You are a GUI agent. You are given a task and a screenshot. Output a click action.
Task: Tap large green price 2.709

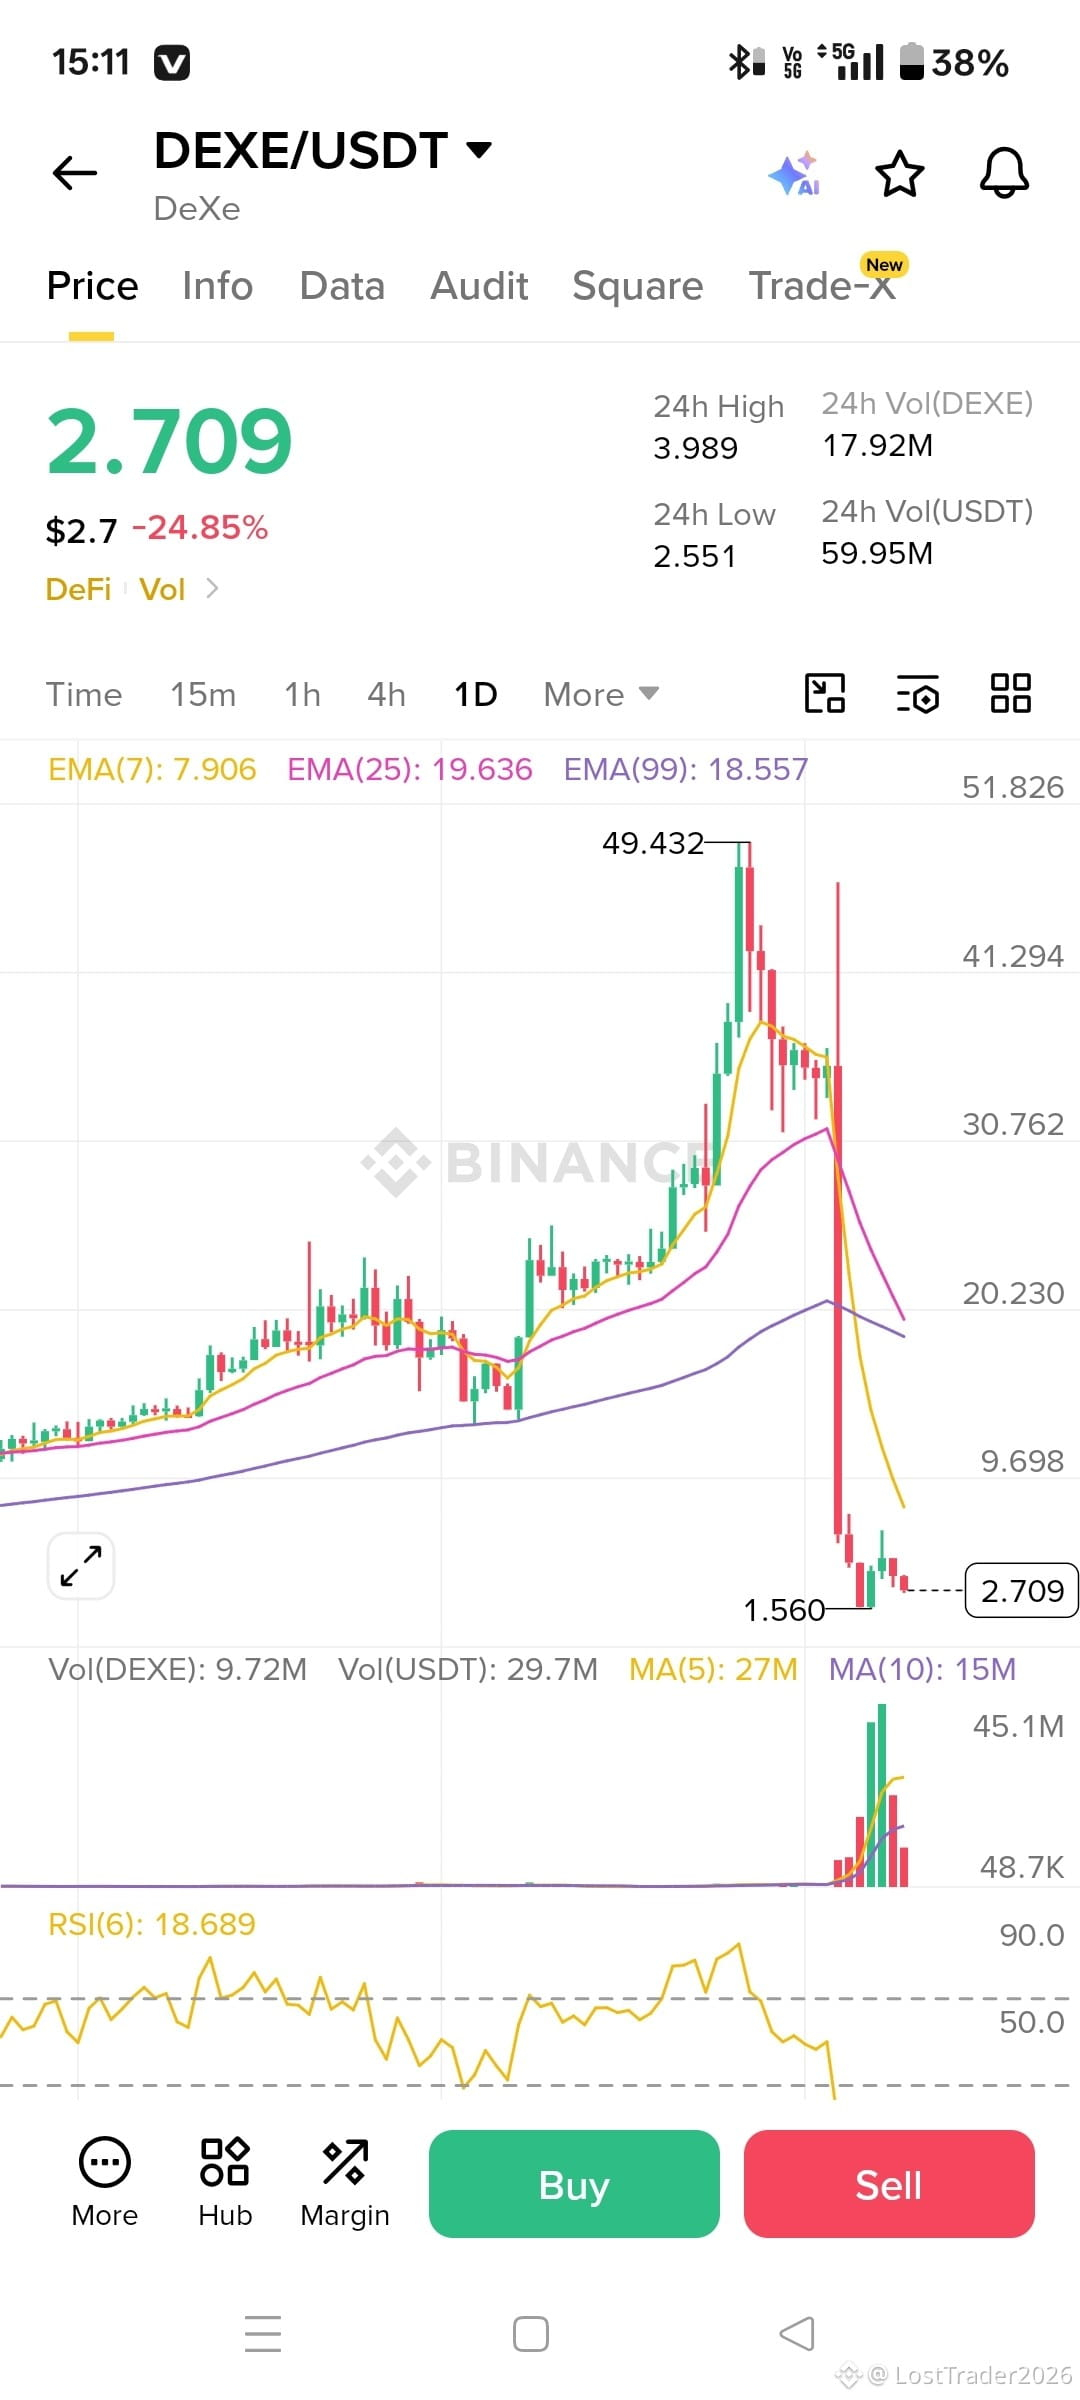tap(169, 441)
